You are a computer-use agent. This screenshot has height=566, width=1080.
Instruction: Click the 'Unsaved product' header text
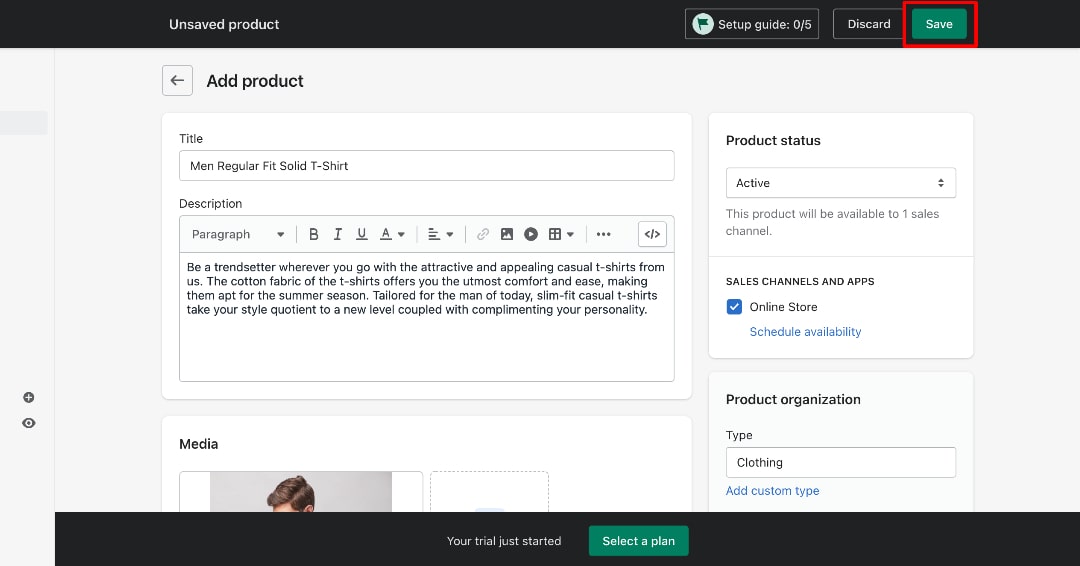pos(224,24)
